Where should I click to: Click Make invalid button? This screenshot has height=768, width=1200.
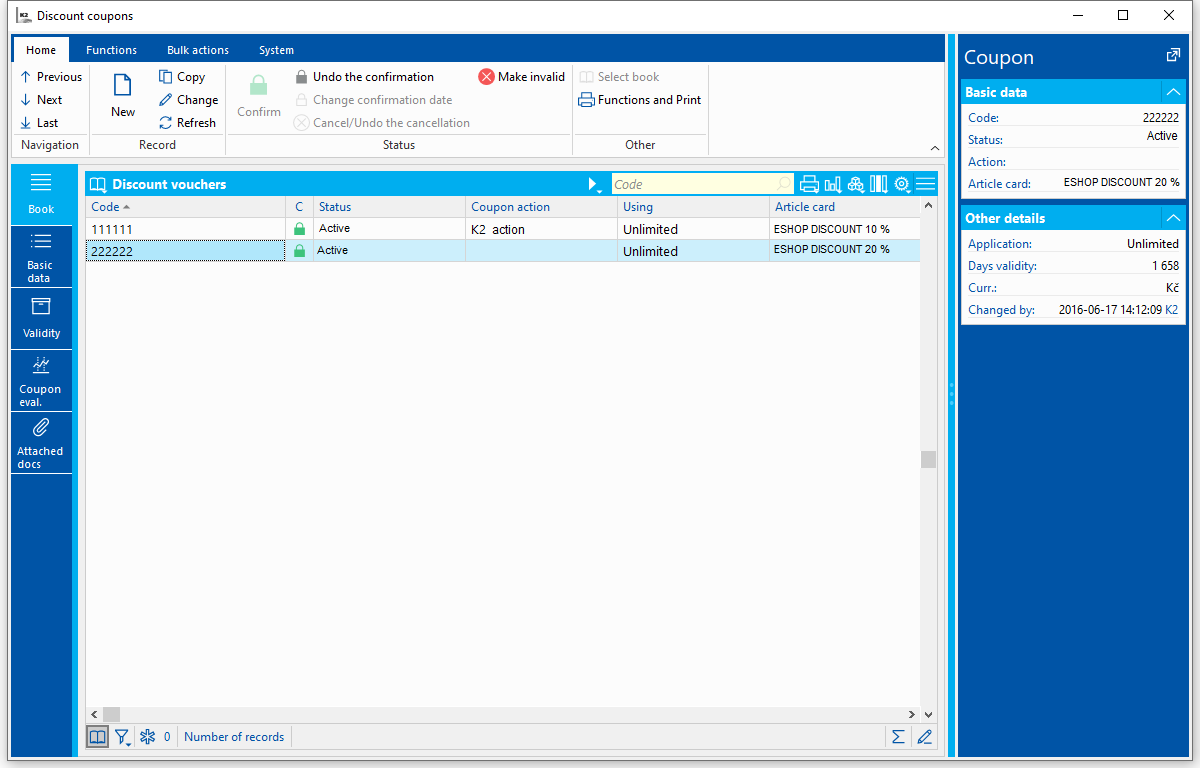[521, 77]
